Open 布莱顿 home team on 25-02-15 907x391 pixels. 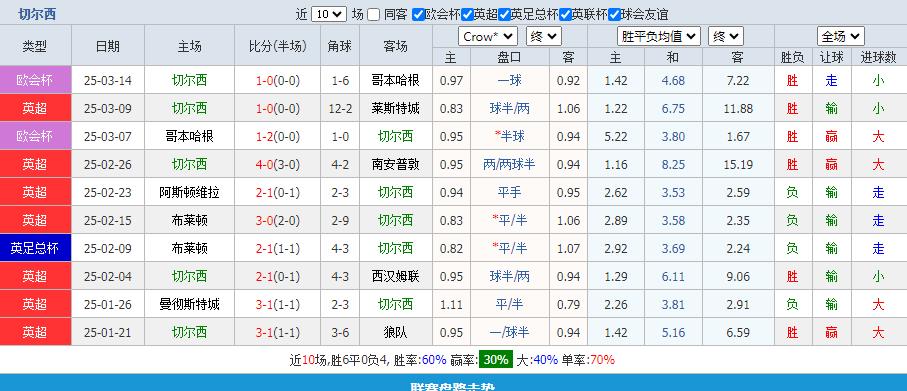pos(189,220)
